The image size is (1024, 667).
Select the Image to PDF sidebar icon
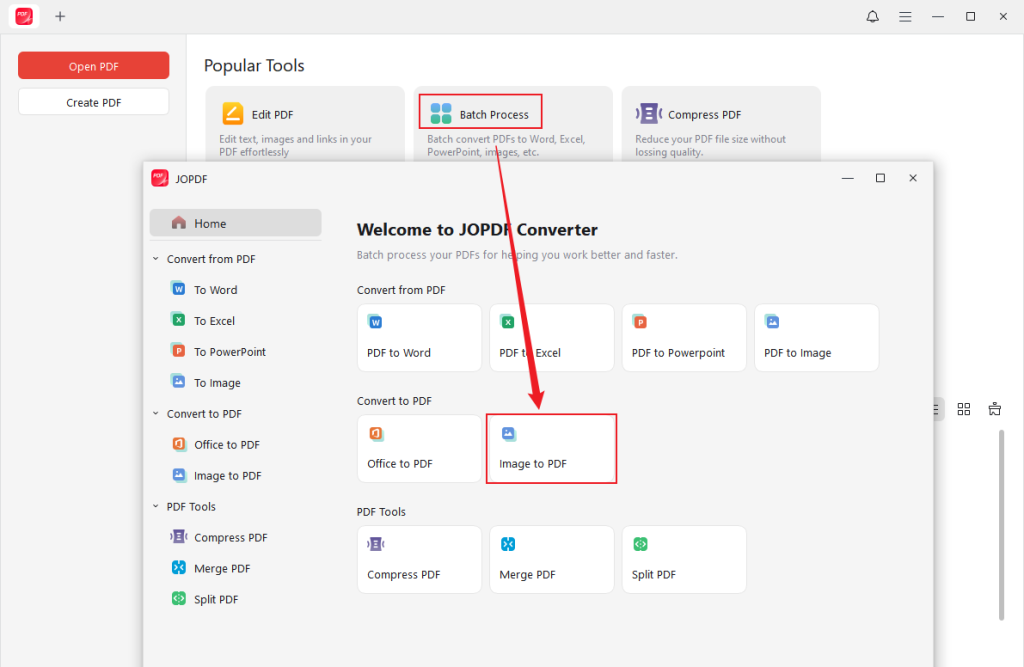click(181, 475)
